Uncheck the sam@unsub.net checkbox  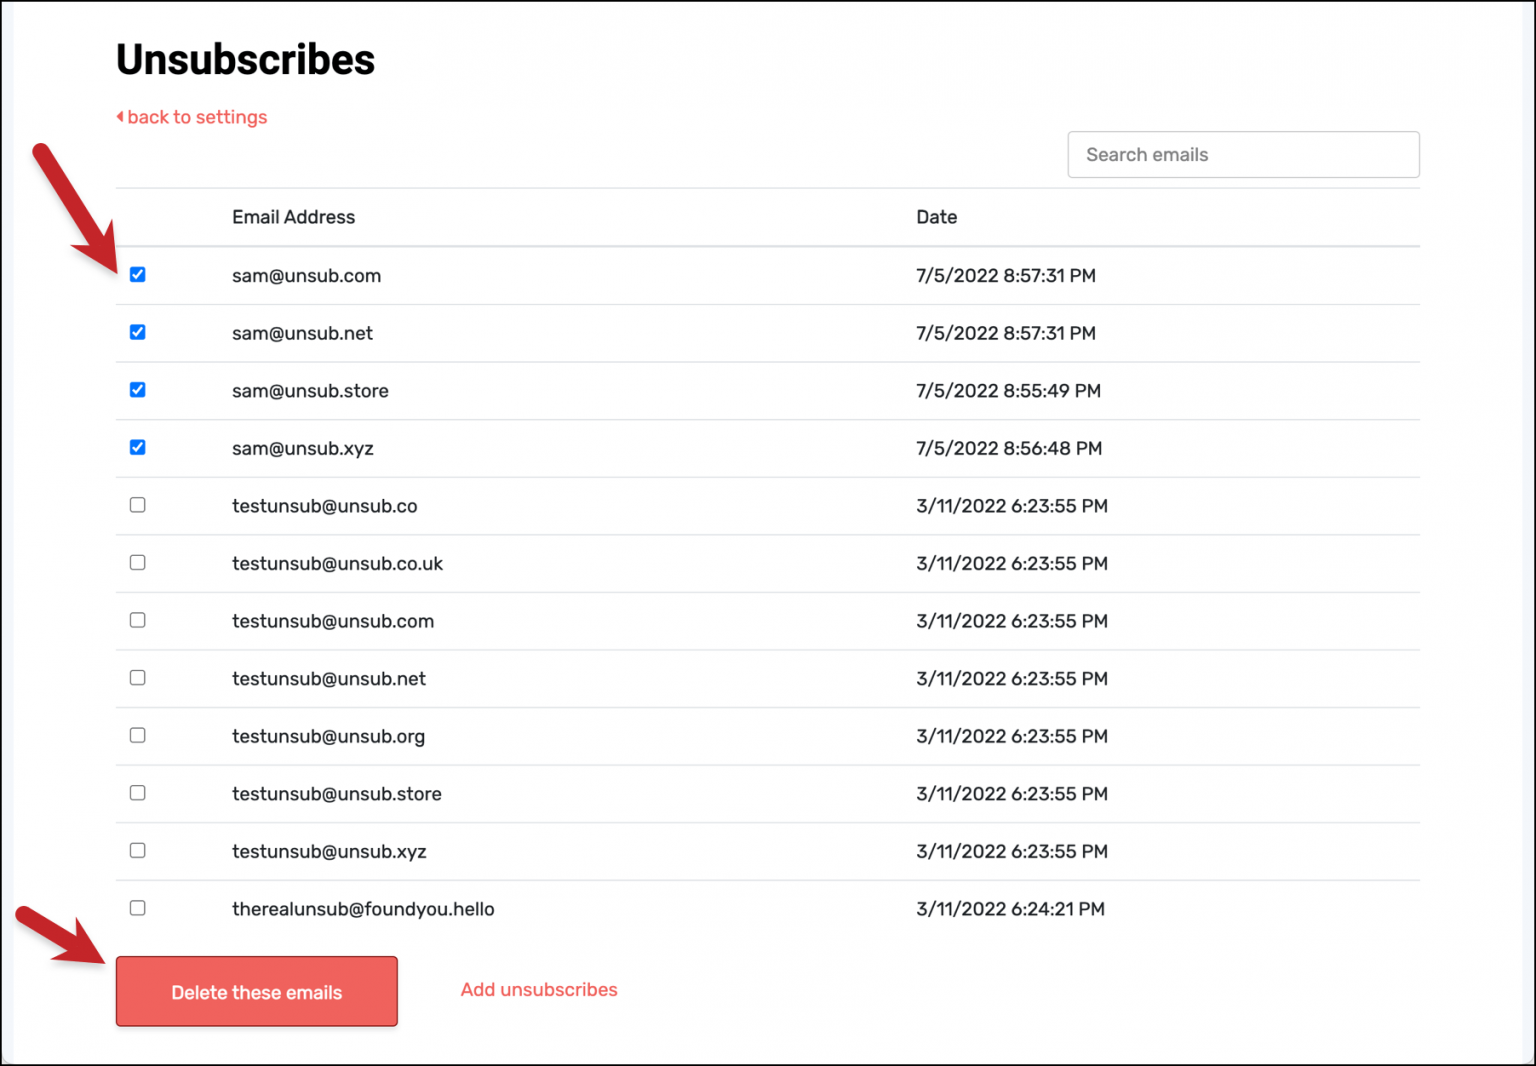(x=138, y=332)
